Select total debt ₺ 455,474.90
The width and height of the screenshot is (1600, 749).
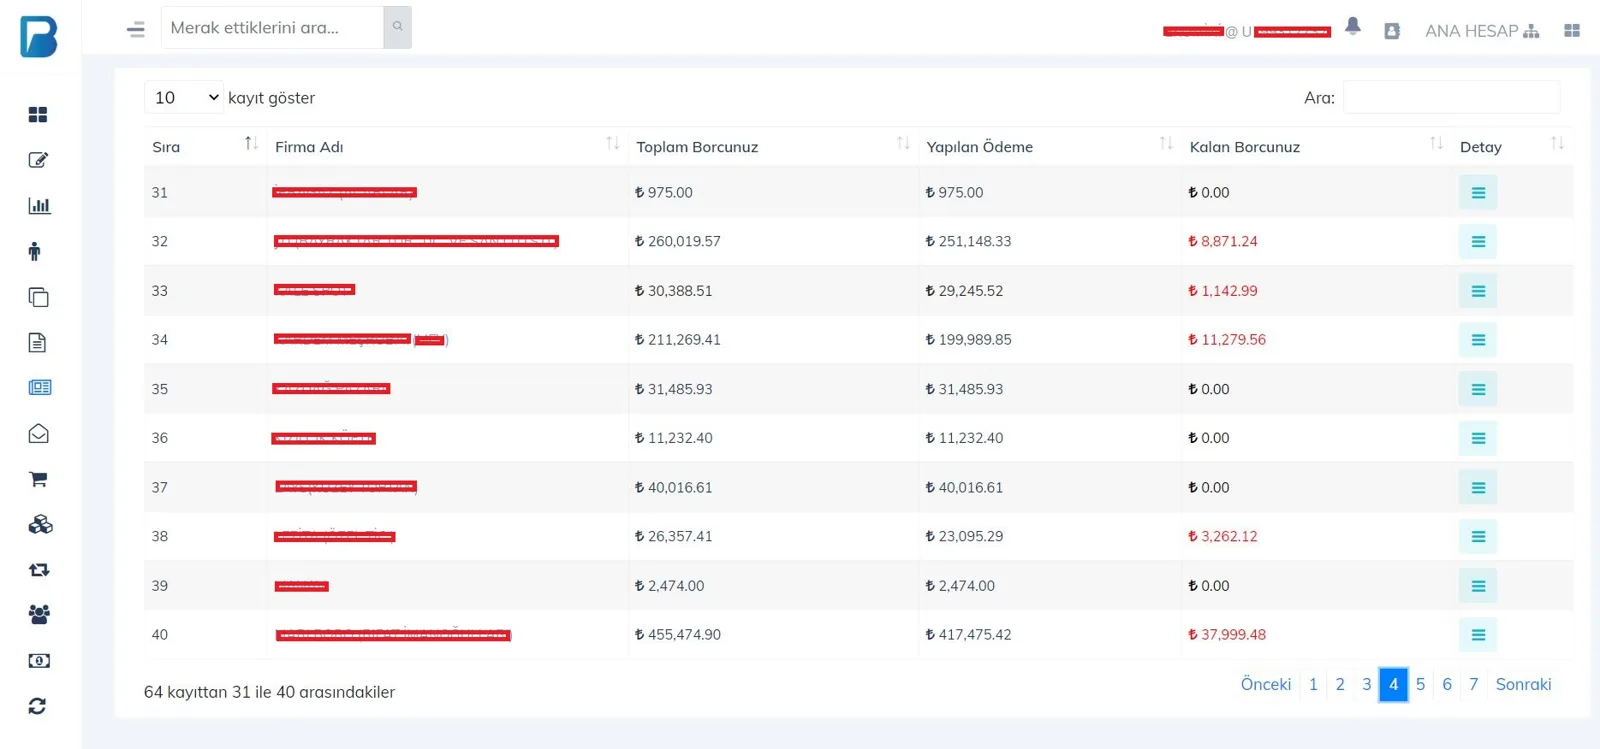pyautogui.click(x=678, y=634)
